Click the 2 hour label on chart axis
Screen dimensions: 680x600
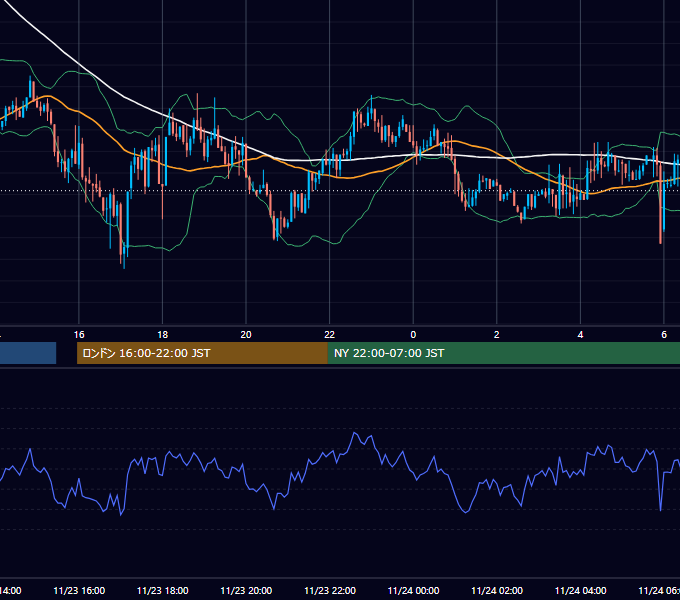tap(497, 335)
